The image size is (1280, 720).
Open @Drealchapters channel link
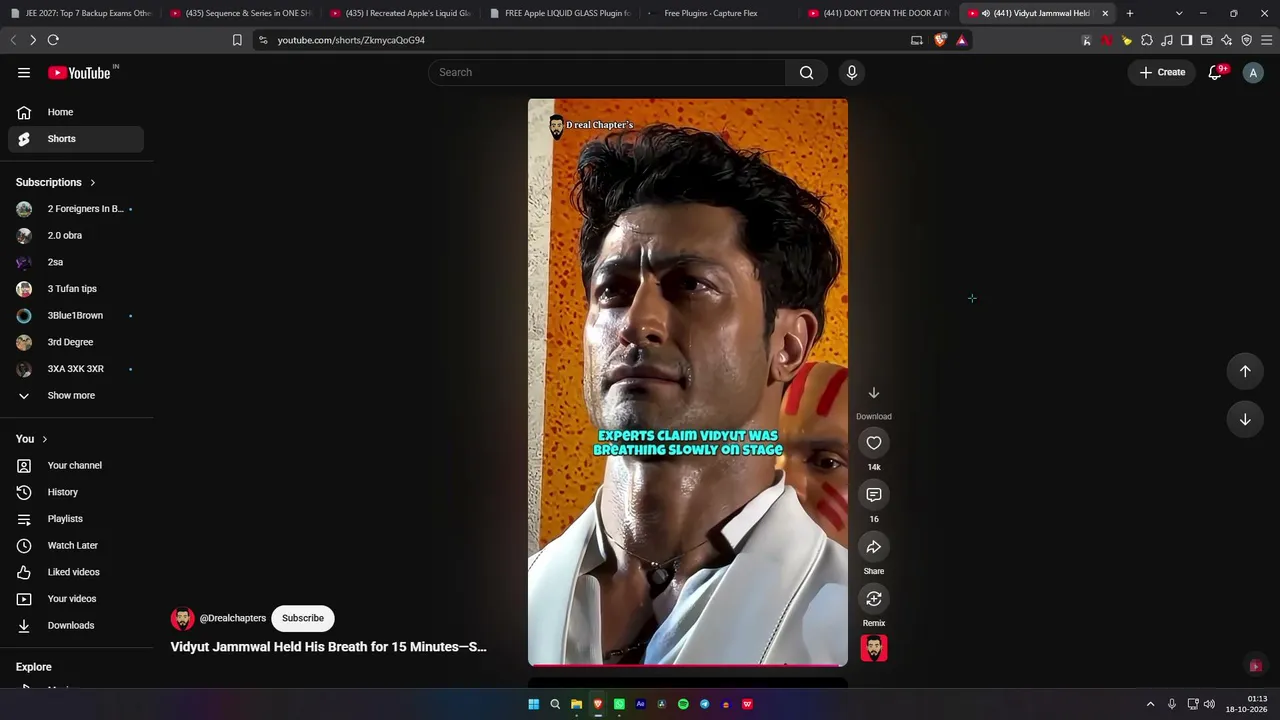pos(233,618)
